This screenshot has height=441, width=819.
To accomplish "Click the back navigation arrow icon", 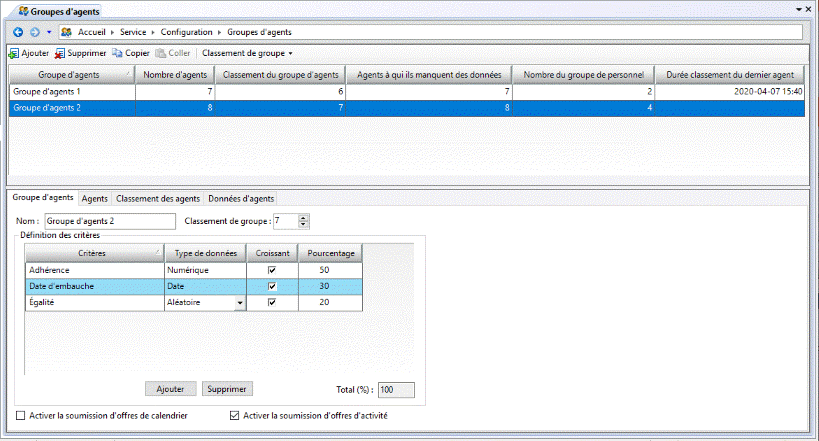I will pyautogui.click(x=18, y=32).
